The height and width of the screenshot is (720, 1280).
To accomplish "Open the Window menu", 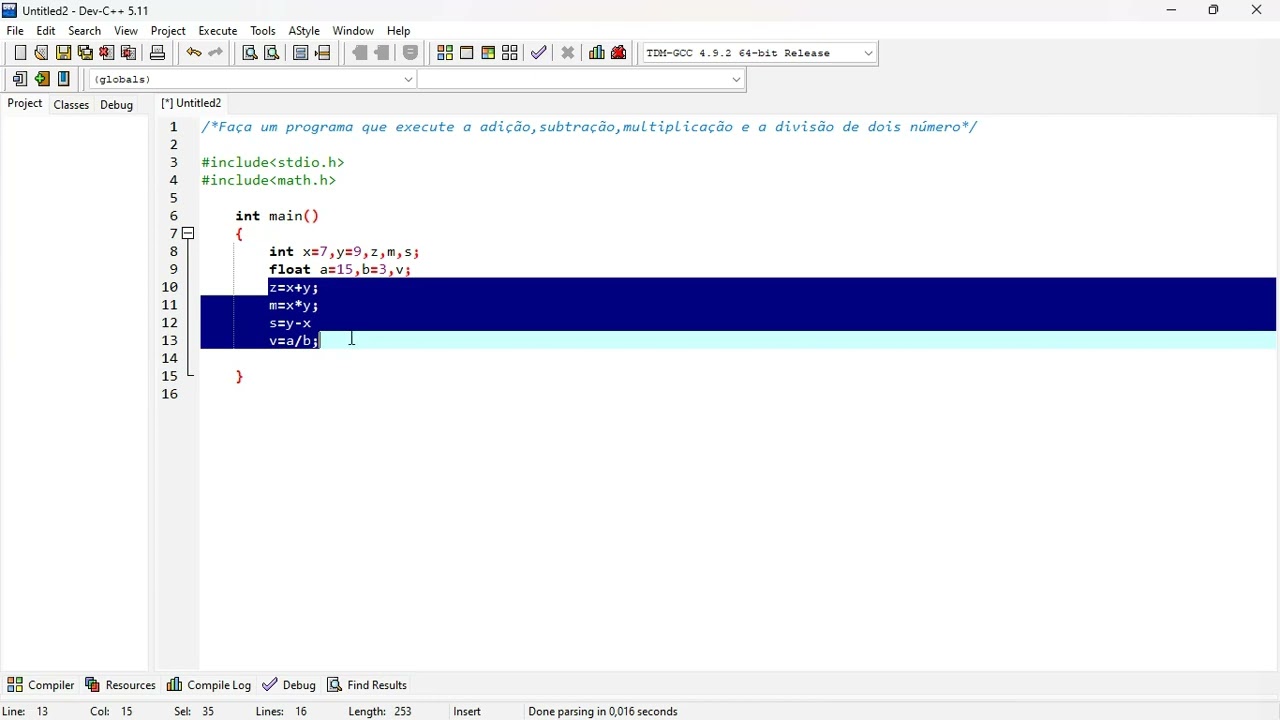I will click(x=353, y=31).
